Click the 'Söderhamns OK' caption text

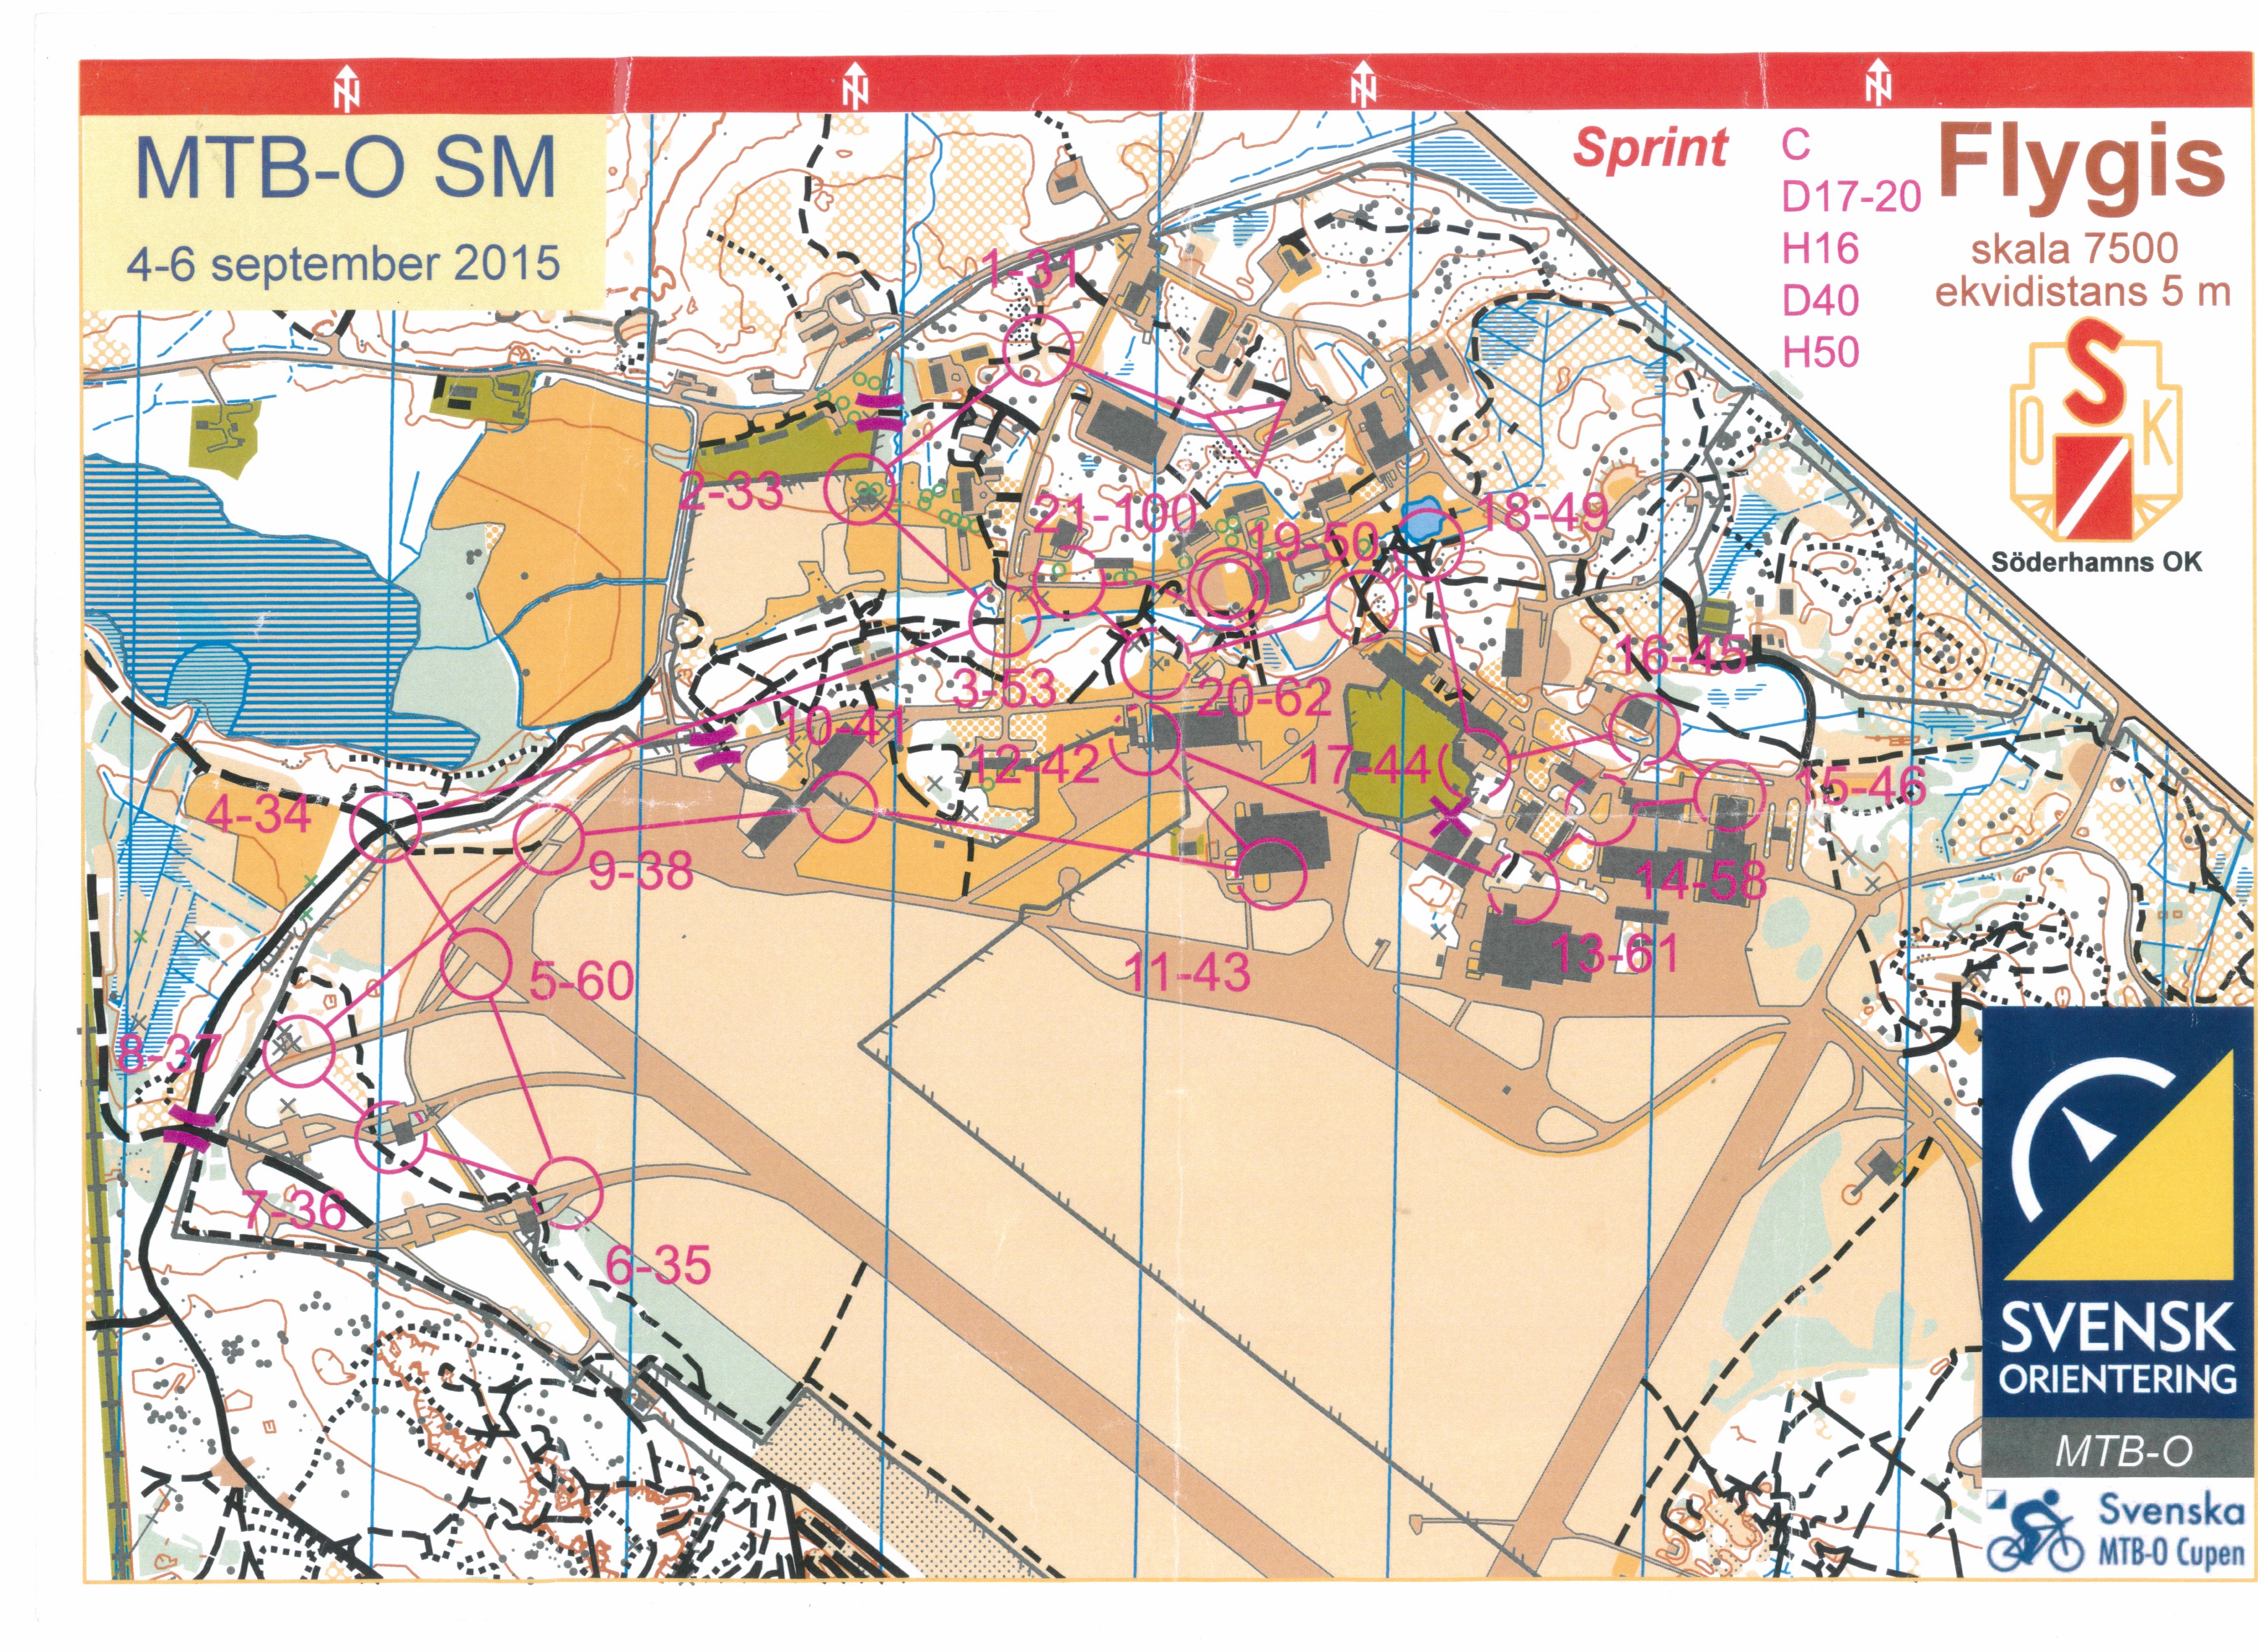tap(2096, 561)
